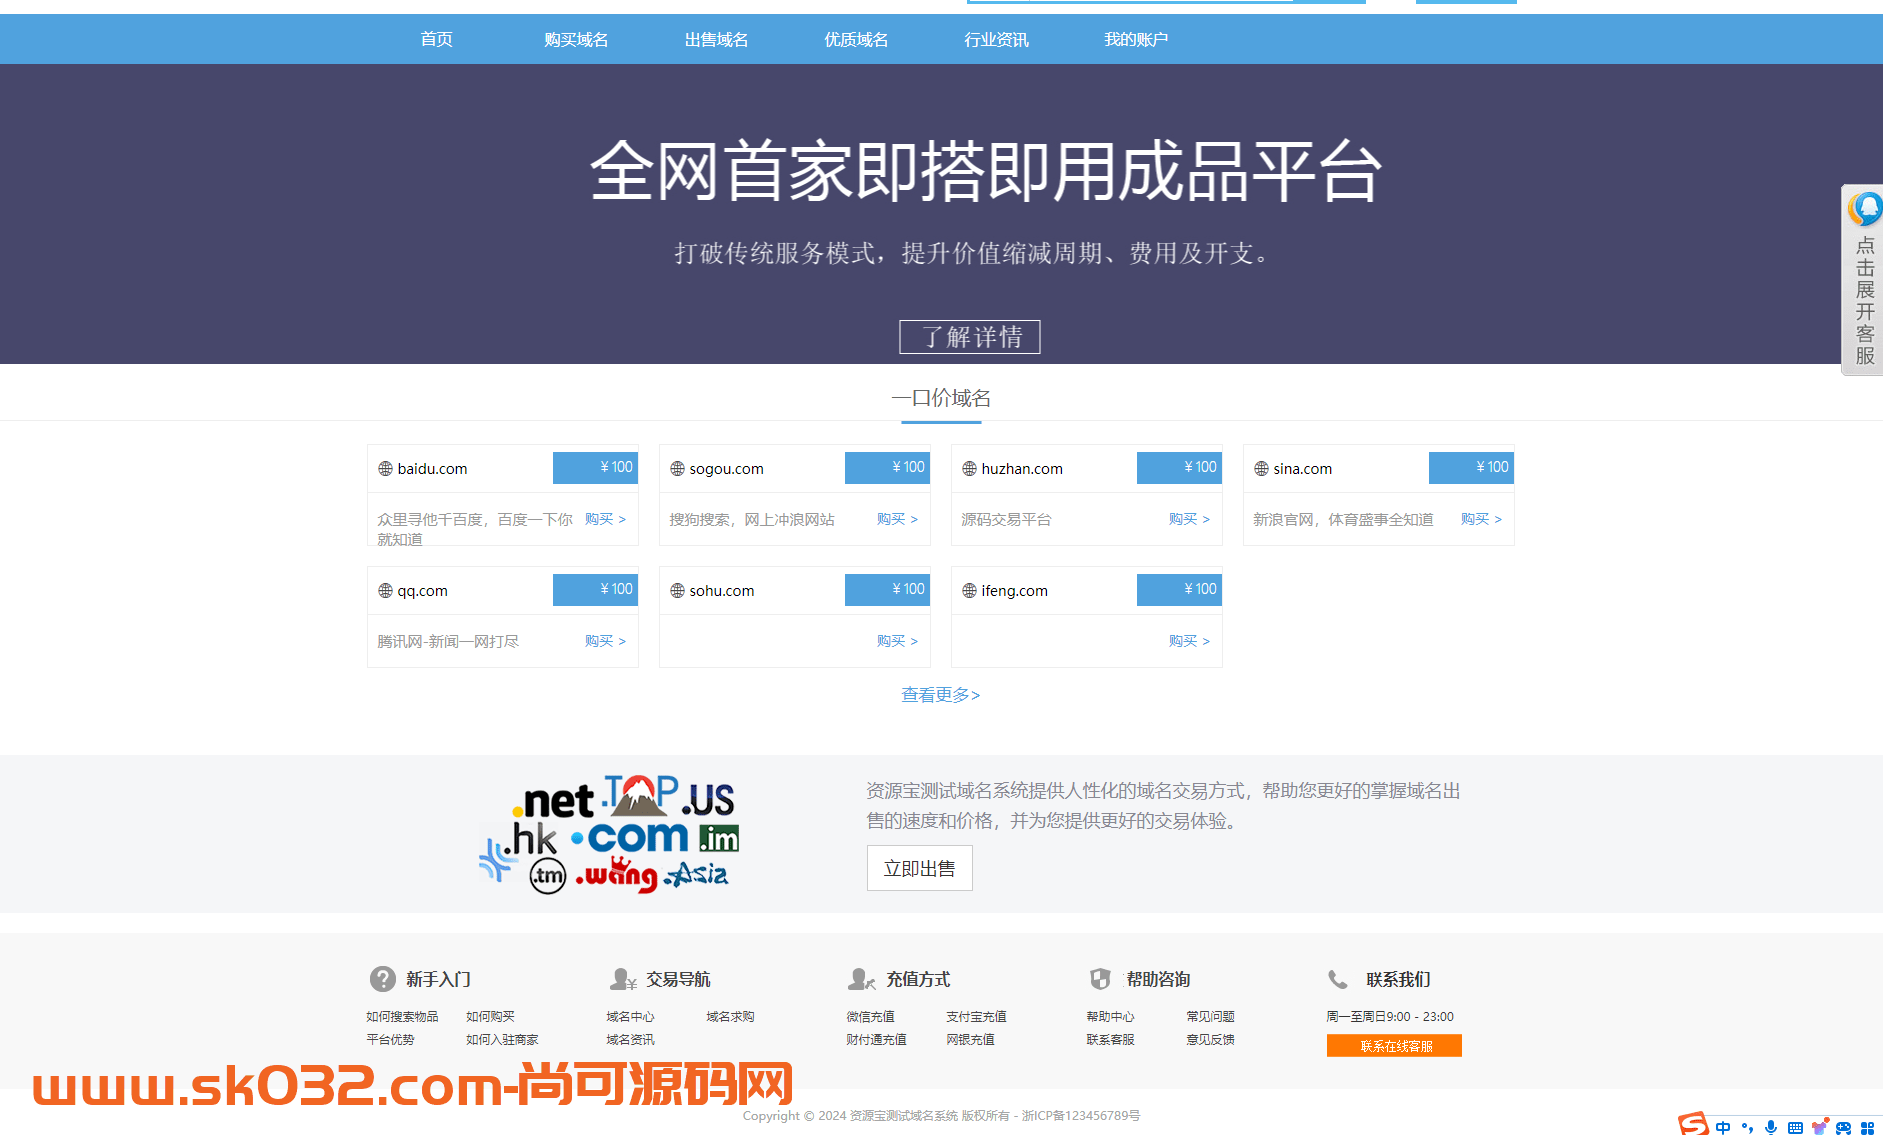The image size is (1883, 1135).
Task: Open the 购买域名 navigation menu item
Action: [576, 39]
